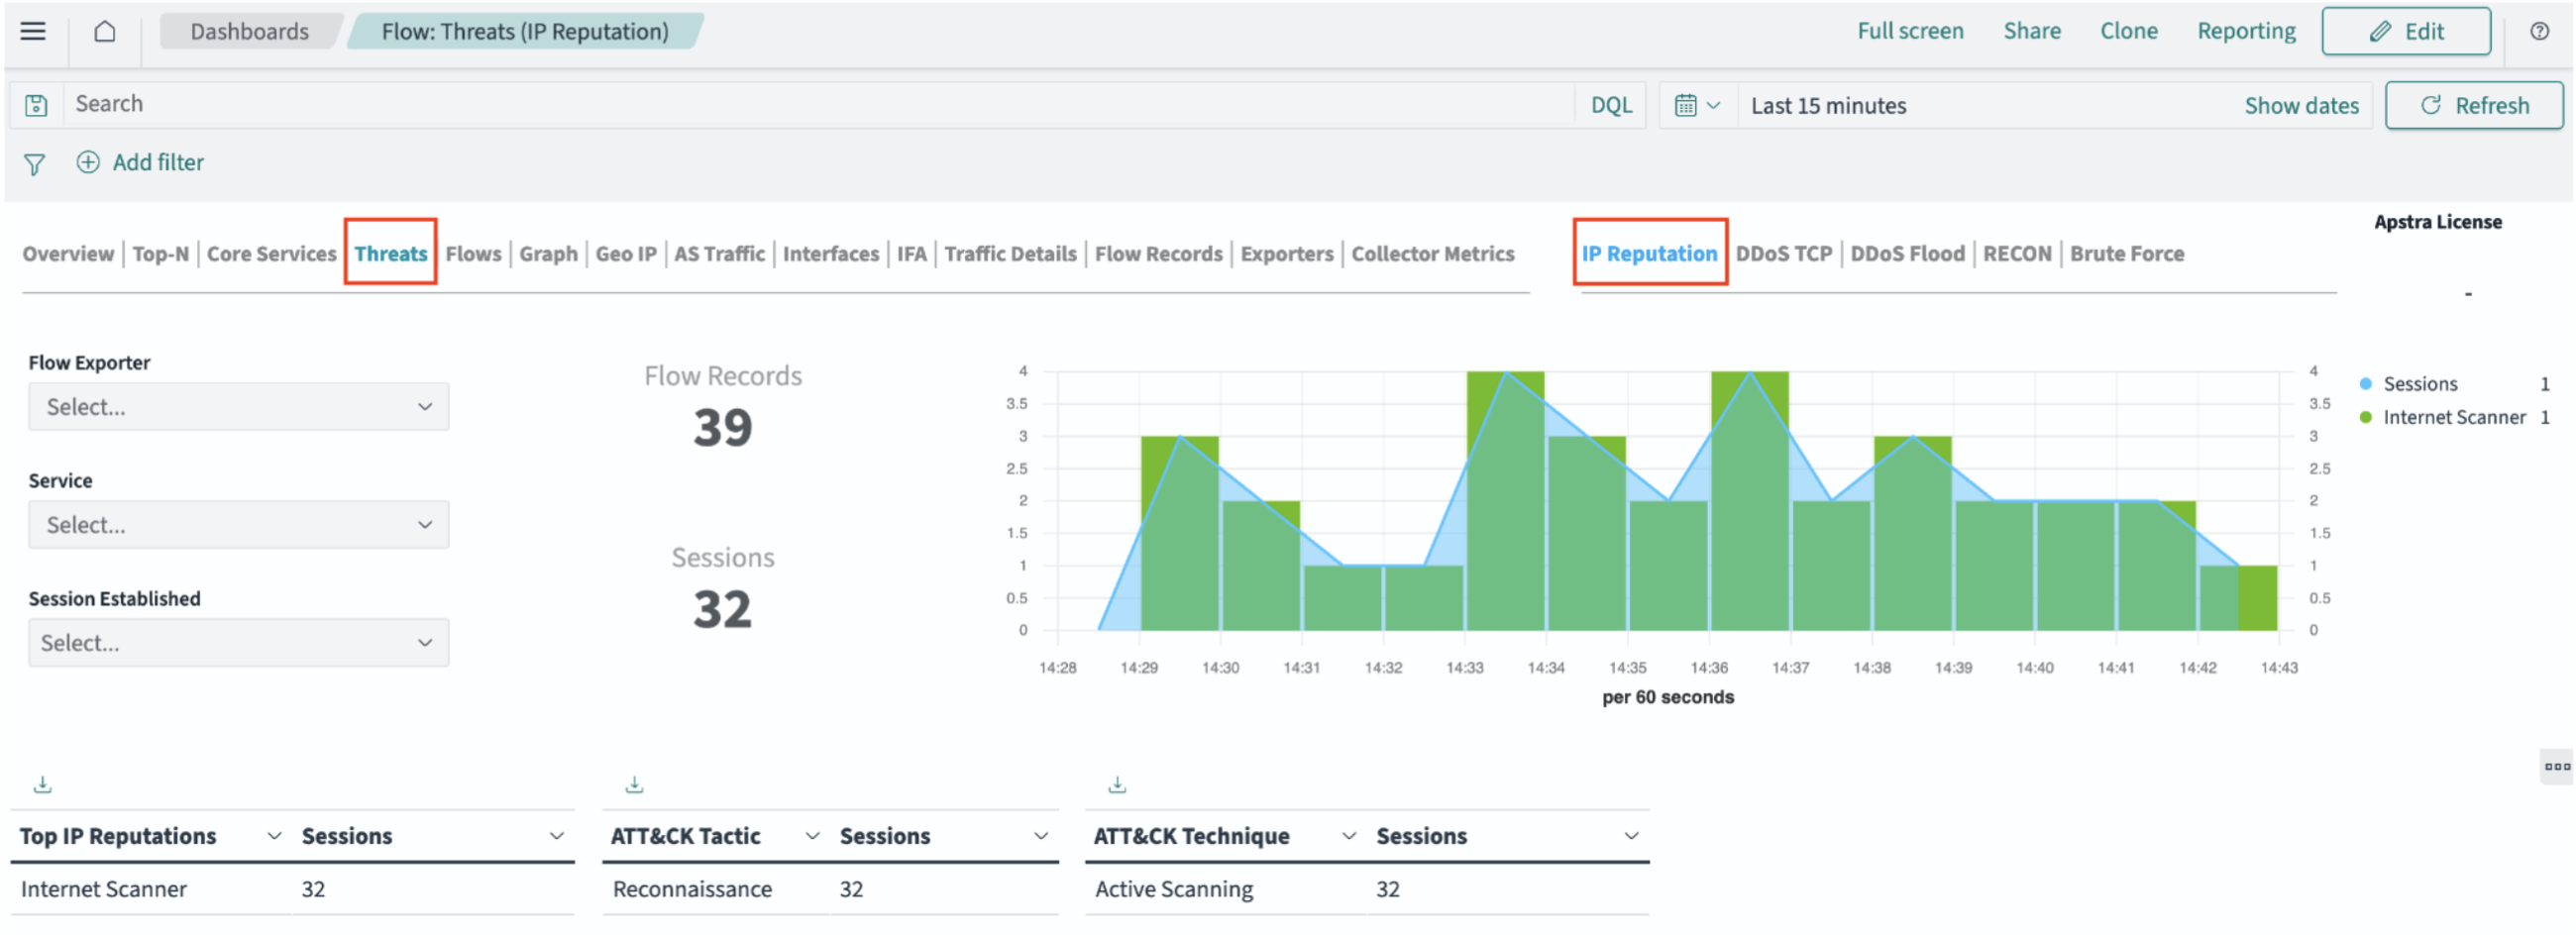Screen dimensions: 2576x935
Task: Switch to the Overview tab
Action: click(68, 254)
